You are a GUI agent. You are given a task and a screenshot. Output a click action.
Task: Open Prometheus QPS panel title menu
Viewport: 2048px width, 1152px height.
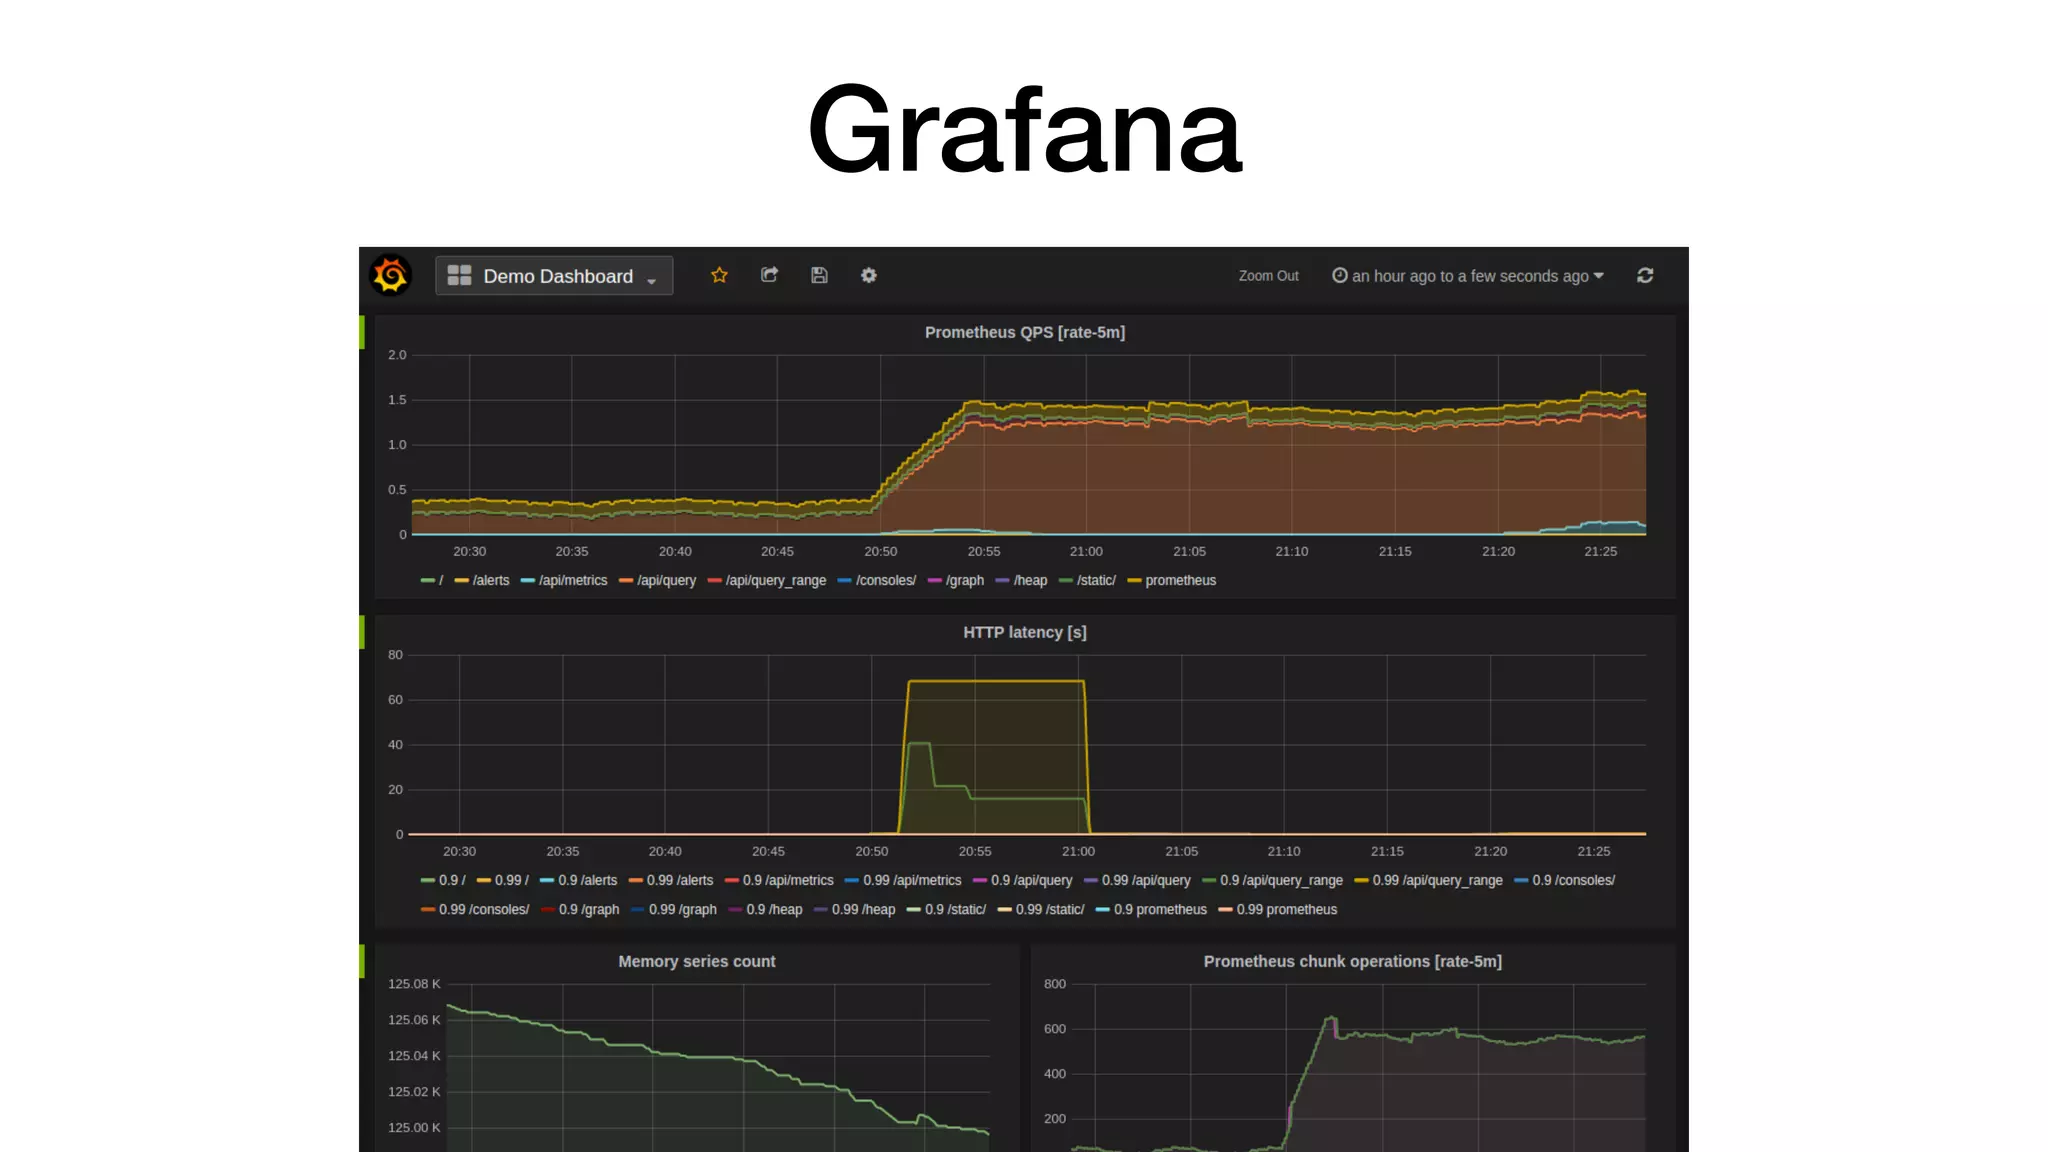pos(1024,332)
